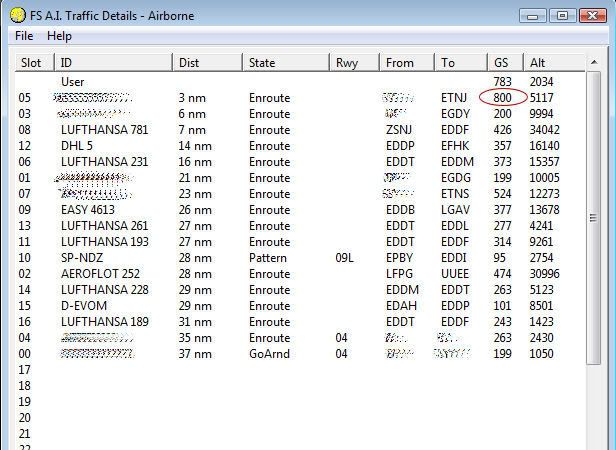This screenshot has width=616, height=450.
Task: Click destination ETNJ cell
Action: point(454,97)
